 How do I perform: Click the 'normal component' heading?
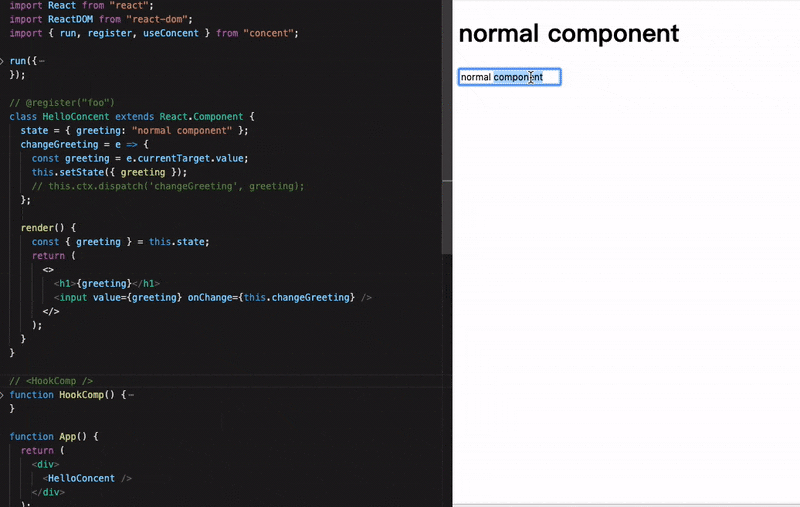568,34
